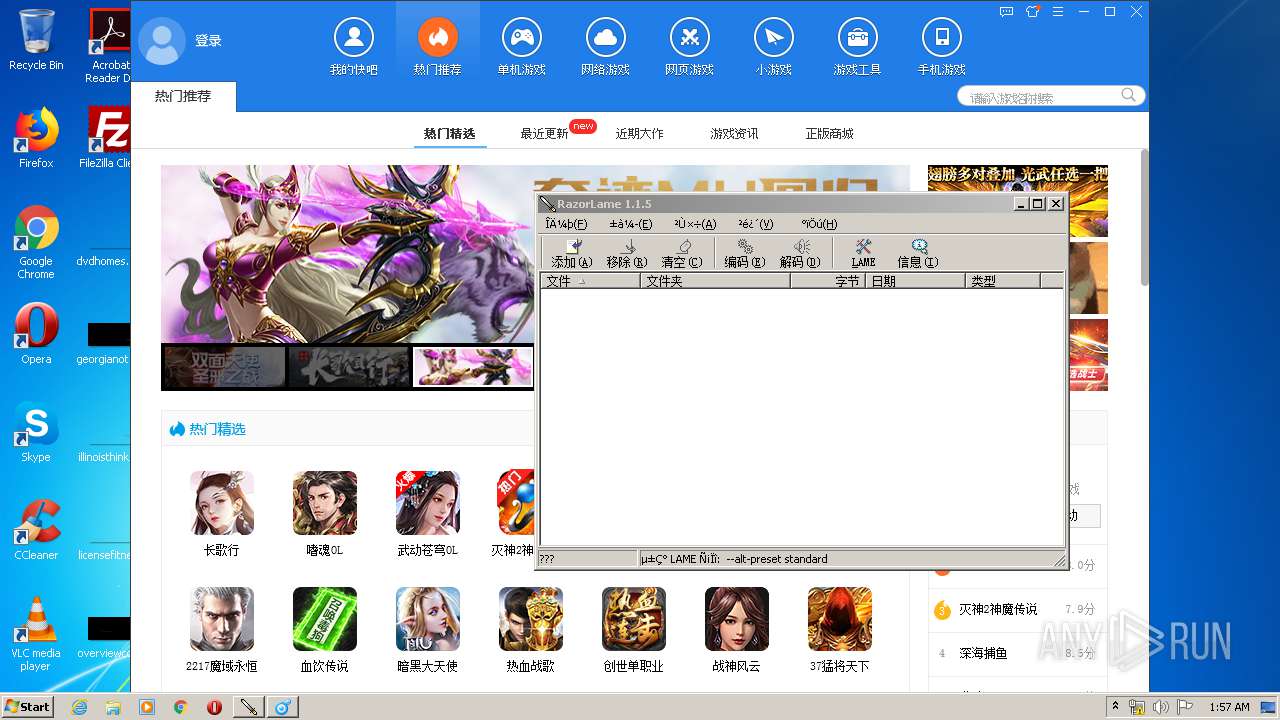
Task: Open the Chrome taskbar icon
Action: (181, 707)
